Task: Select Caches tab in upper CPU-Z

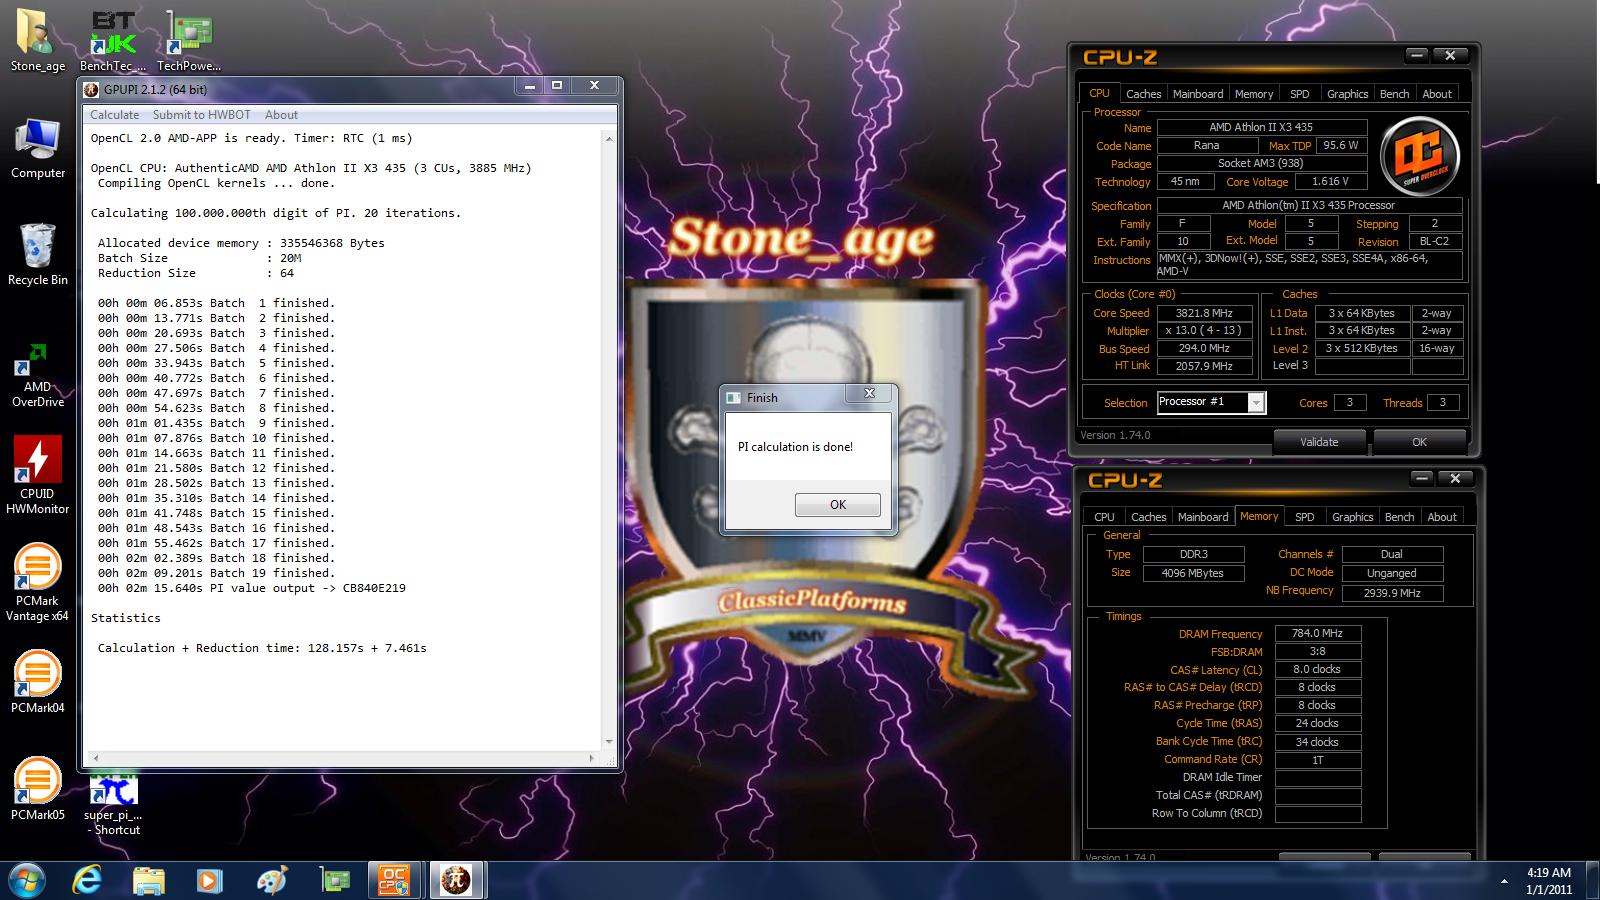Action: (x=1143, y=94)
